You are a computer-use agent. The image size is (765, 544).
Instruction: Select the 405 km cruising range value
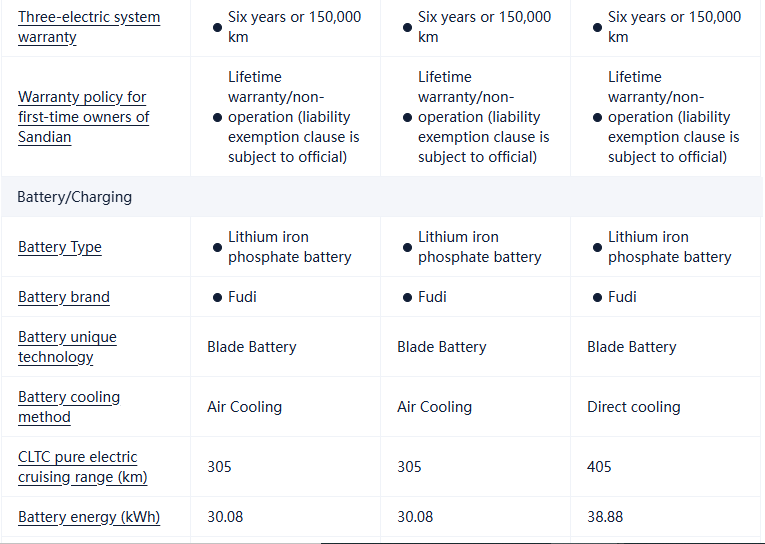coord(599,467)
